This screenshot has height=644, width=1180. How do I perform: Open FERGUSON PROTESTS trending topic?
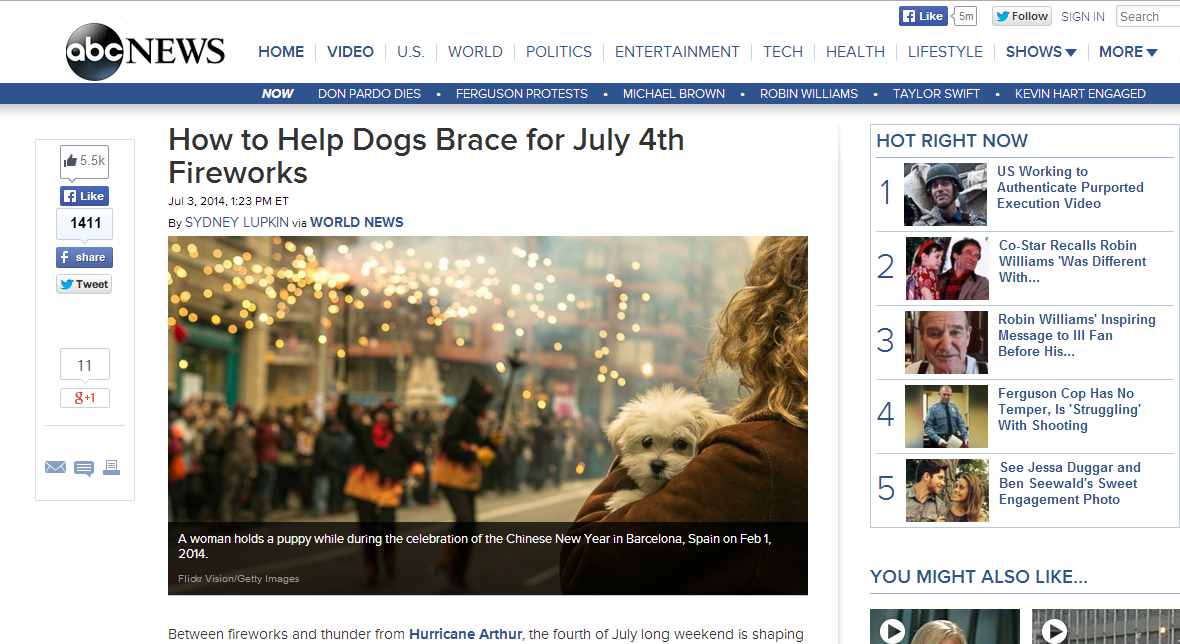pos(522,94)
